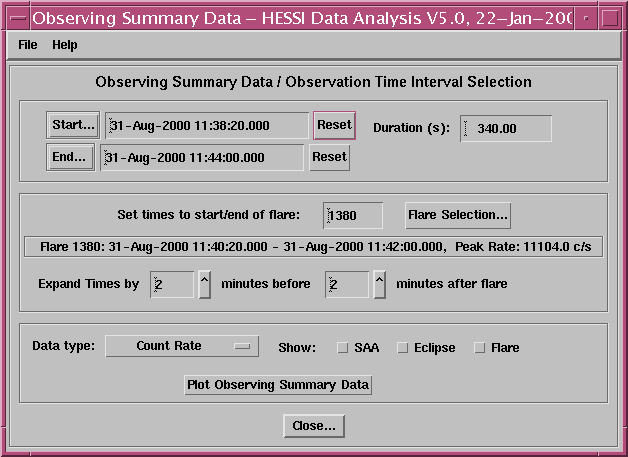The height and width of the screenshot is (457, 628).
Task: Open the window menu icon in title bar
Action: (15, 16)
